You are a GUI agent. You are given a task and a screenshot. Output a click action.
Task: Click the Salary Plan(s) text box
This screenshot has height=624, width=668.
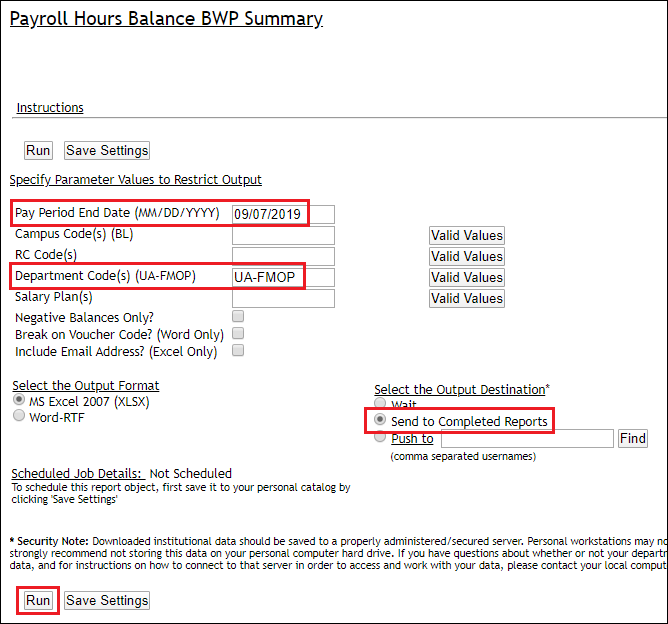pos(282,298)
